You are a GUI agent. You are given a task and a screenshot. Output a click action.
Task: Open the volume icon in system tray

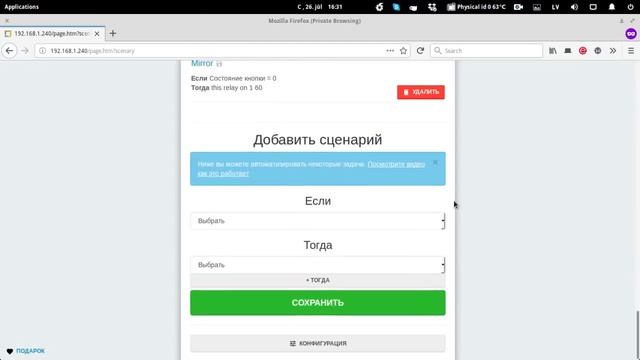coord(574,7)
